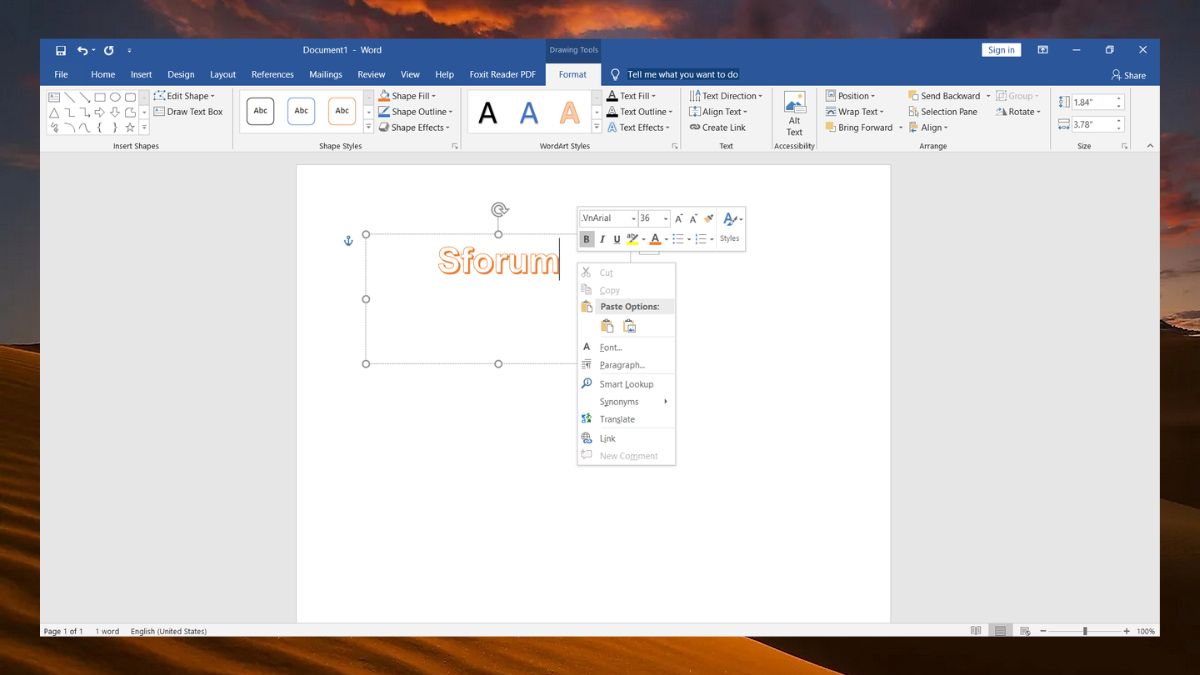Apply blue outline Abc shape style
1200x675 pixels.
pos(301,111)
